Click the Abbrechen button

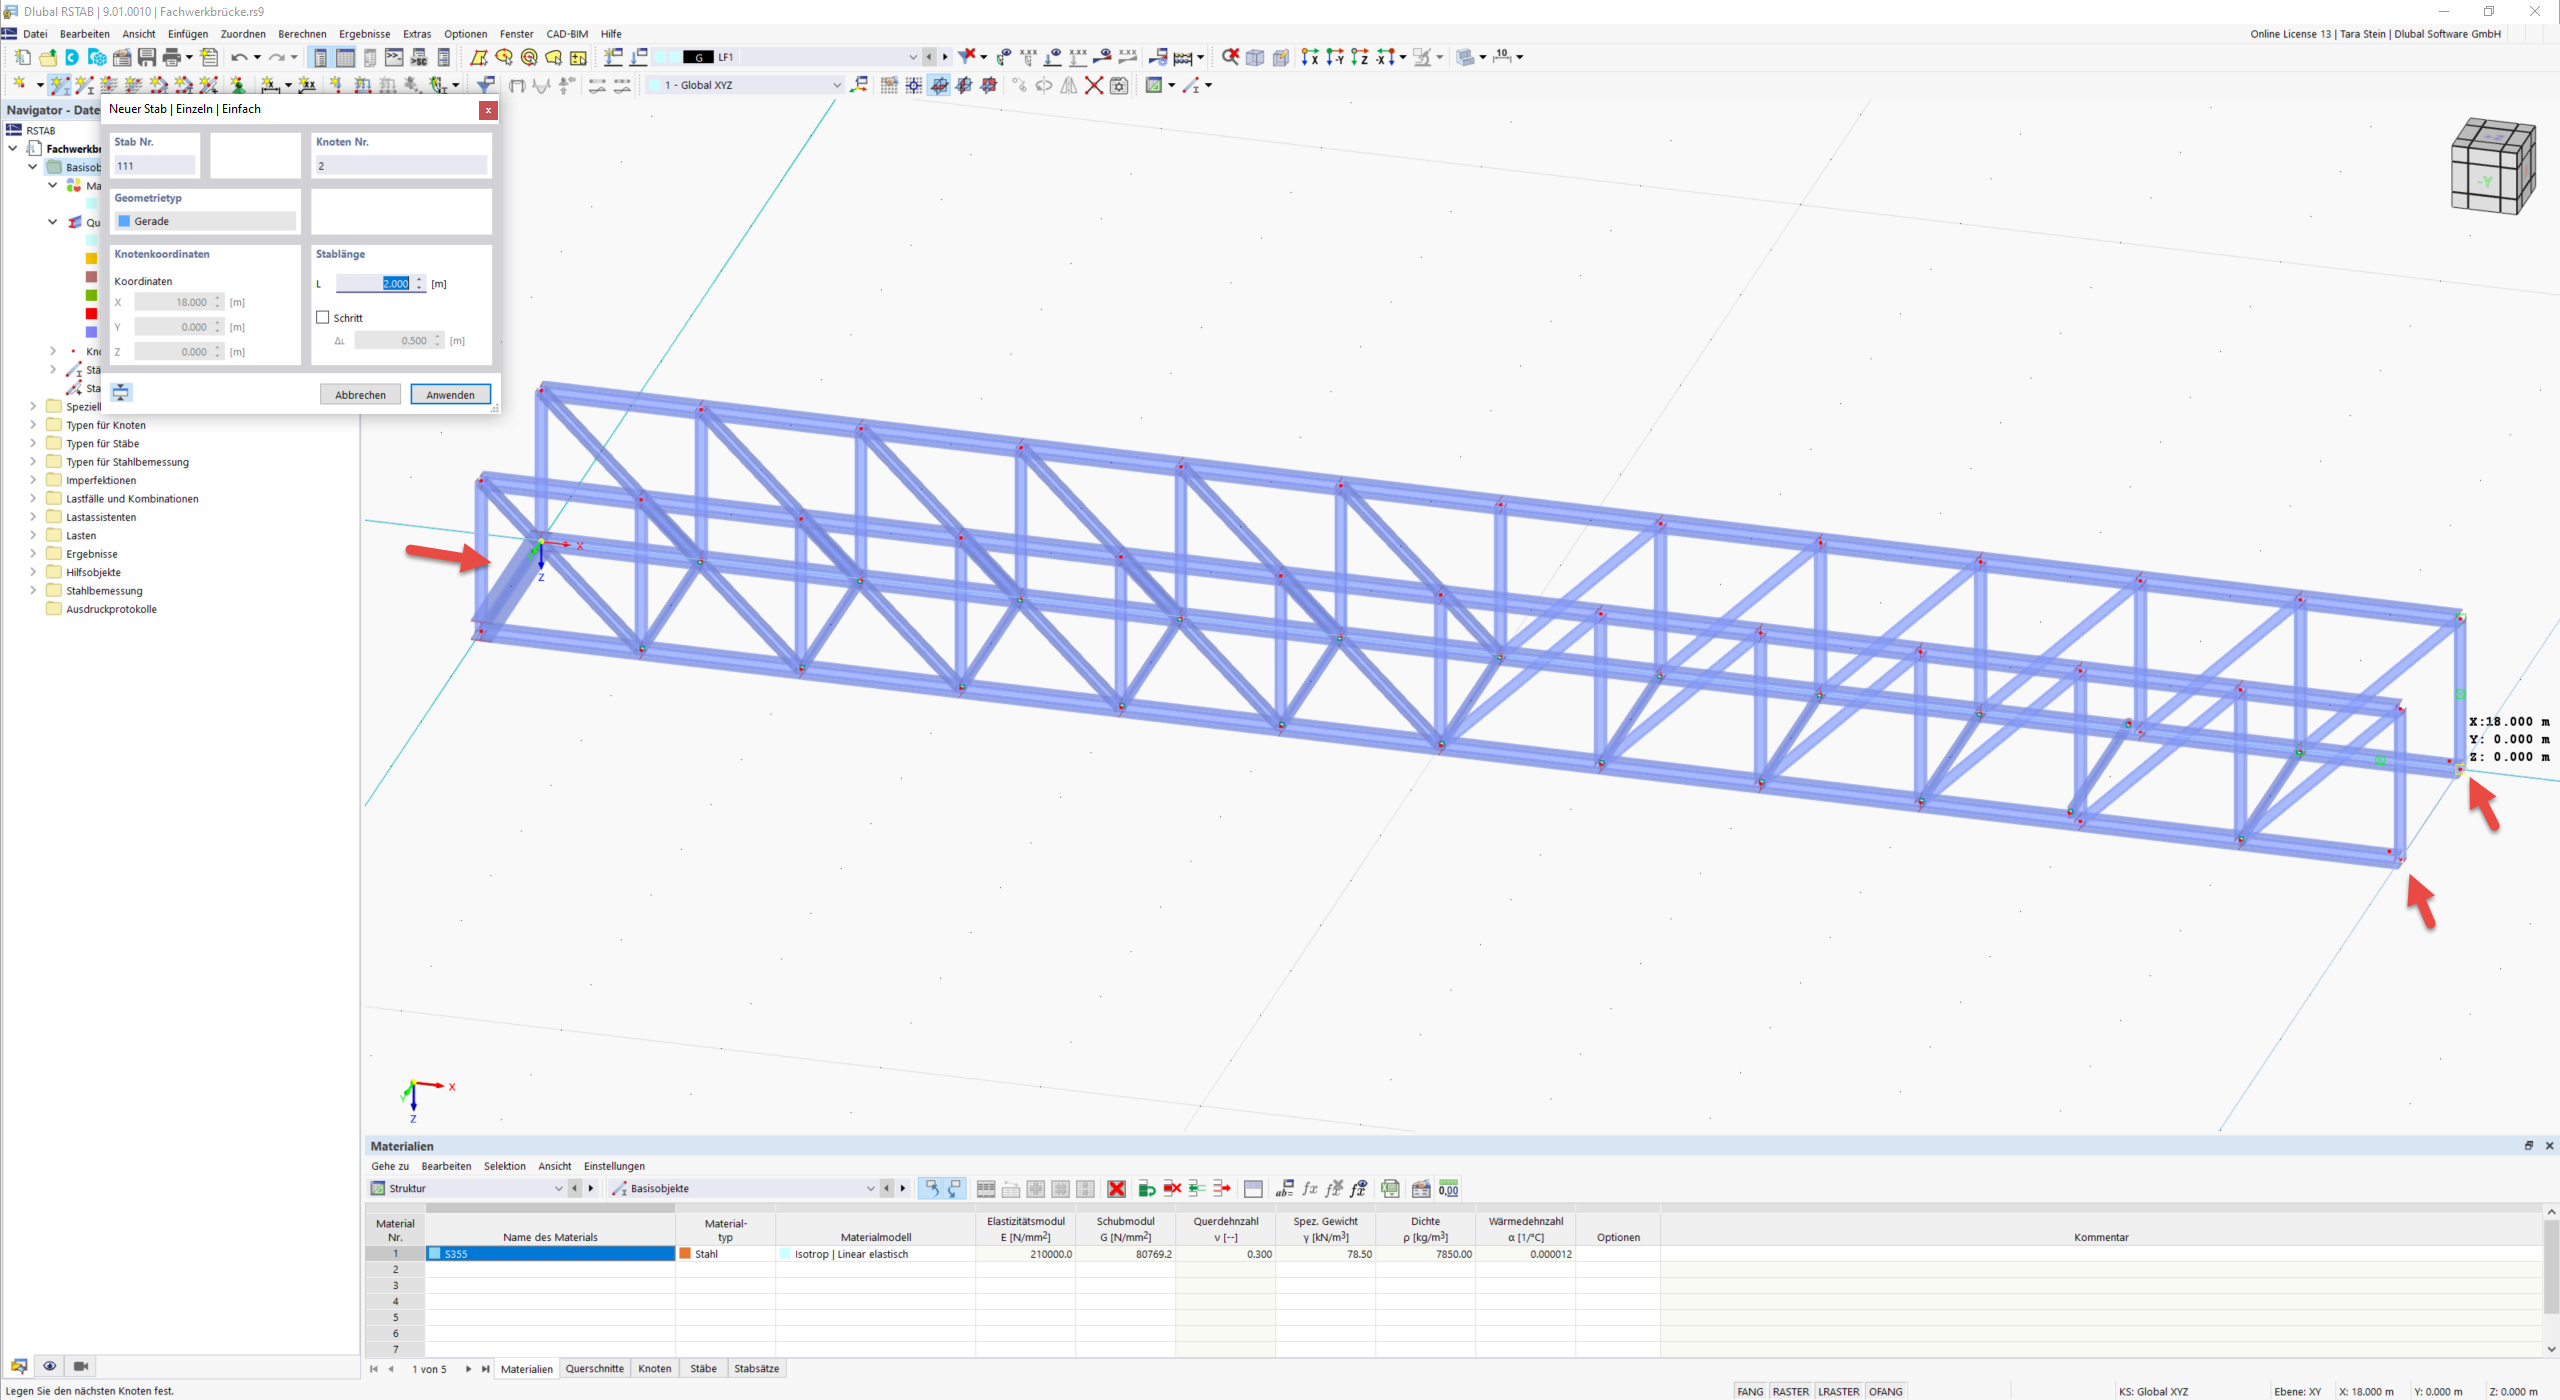coord(360,395)
